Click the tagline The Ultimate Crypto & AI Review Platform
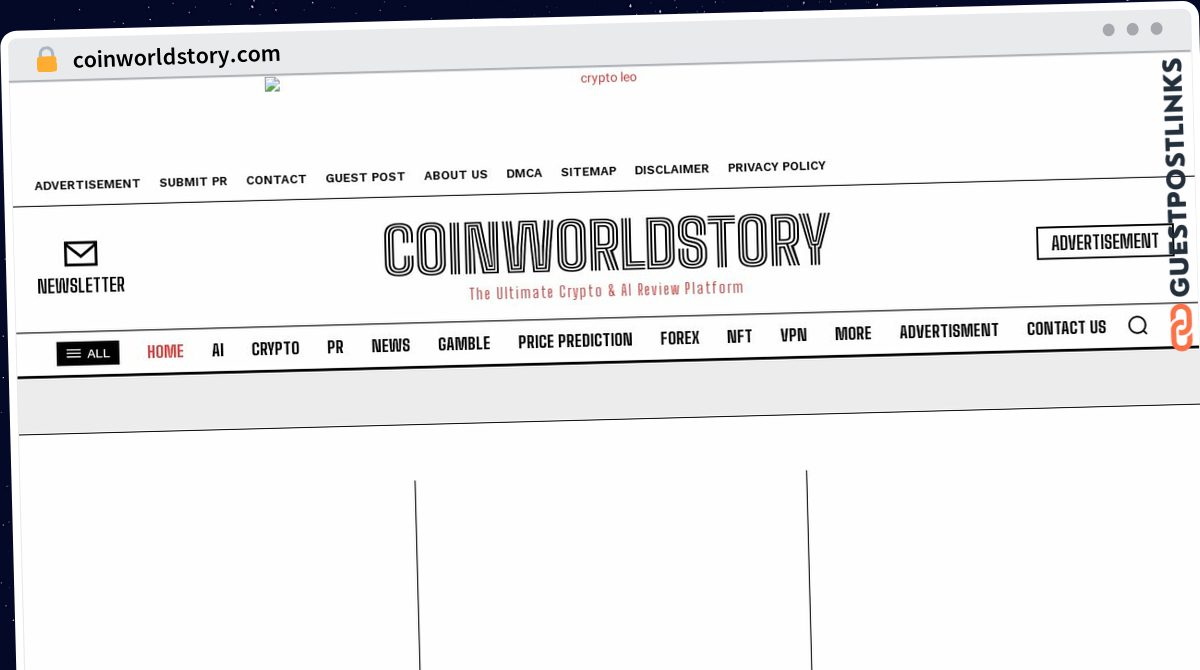1200x670 pixels. click(606, 291)
